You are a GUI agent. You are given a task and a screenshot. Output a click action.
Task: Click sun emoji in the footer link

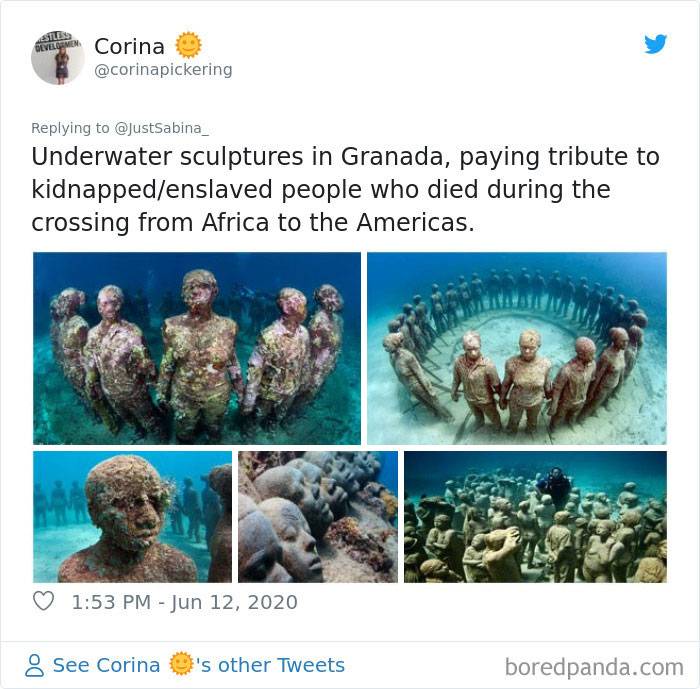181,664
